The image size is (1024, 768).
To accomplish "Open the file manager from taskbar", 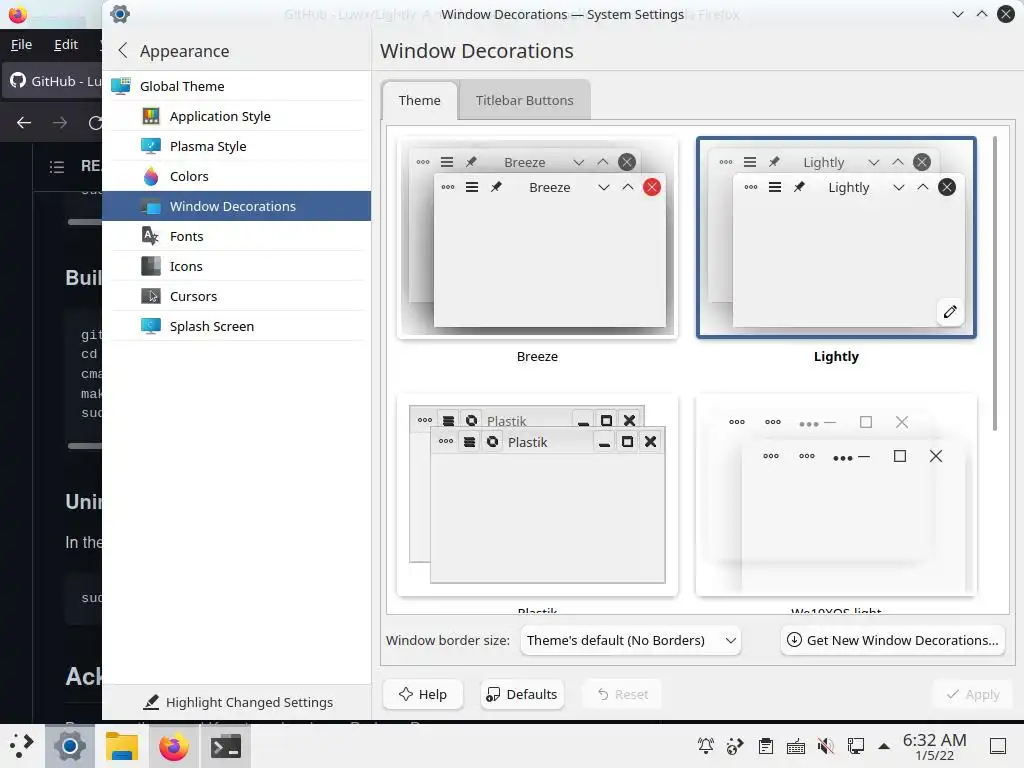I will [121, 746].
